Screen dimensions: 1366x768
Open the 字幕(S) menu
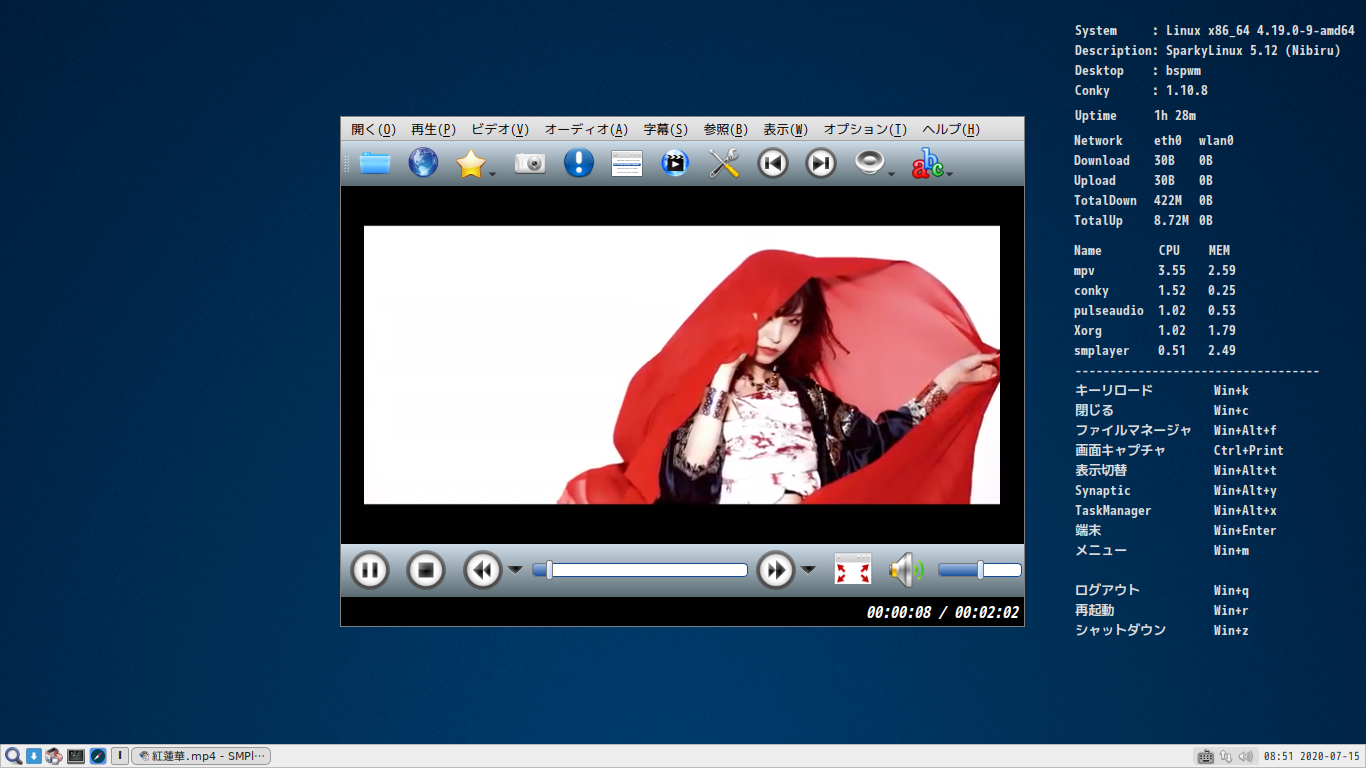click(x=665, y=129)
